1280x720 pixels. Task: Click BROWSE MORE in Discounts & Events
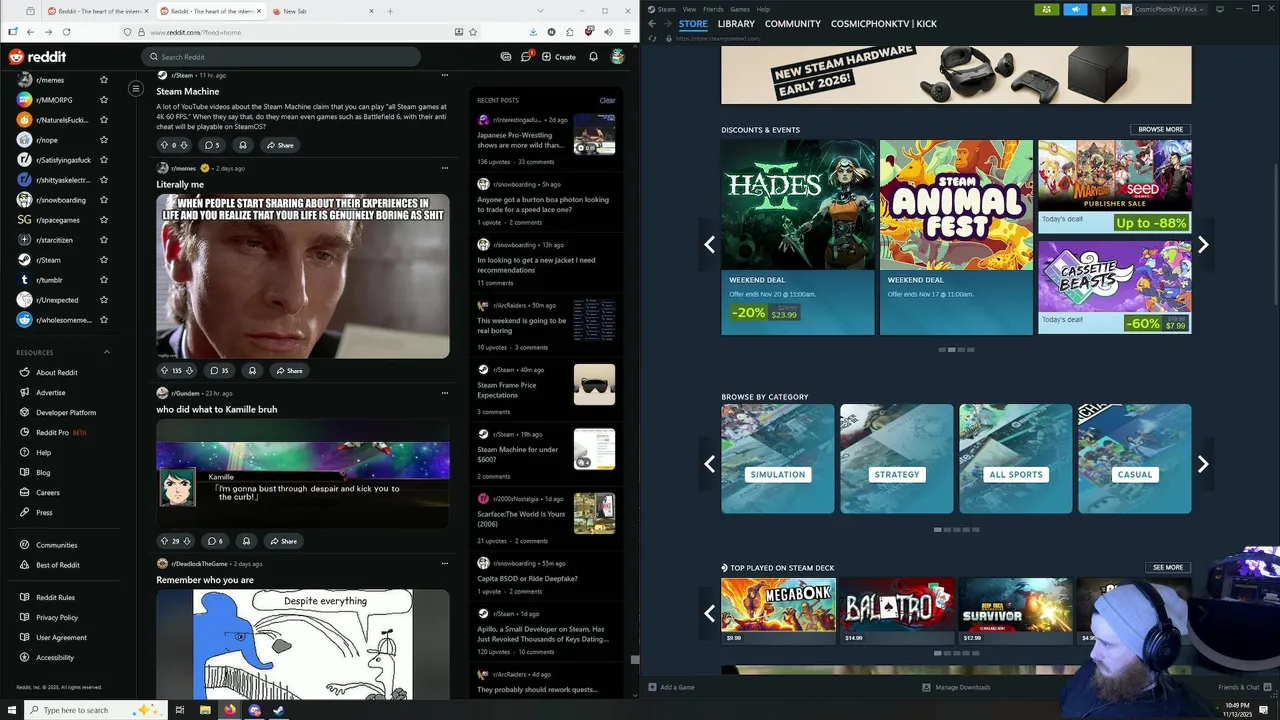1160,129
